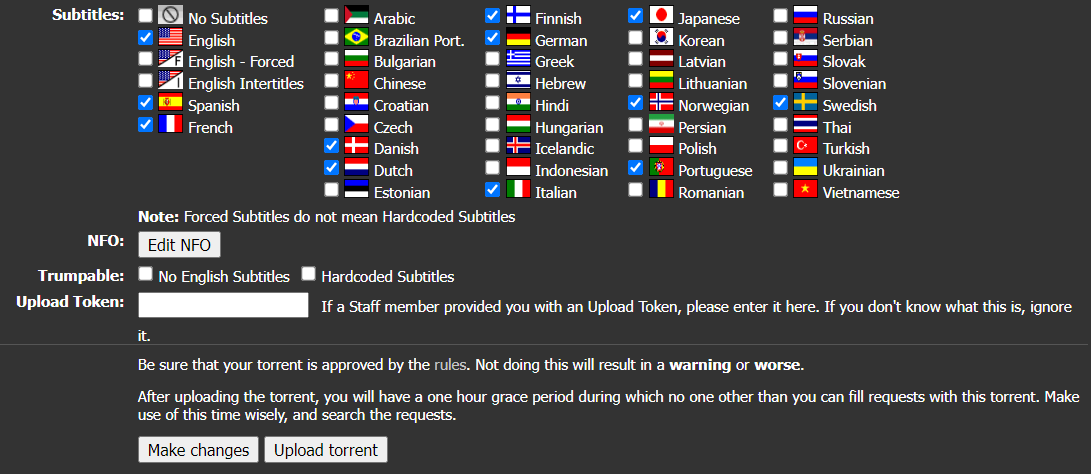The image size is (1091, 474).
Task: Uncheck the Danish subtitles checkbox
Action: (x=332, y=145)
